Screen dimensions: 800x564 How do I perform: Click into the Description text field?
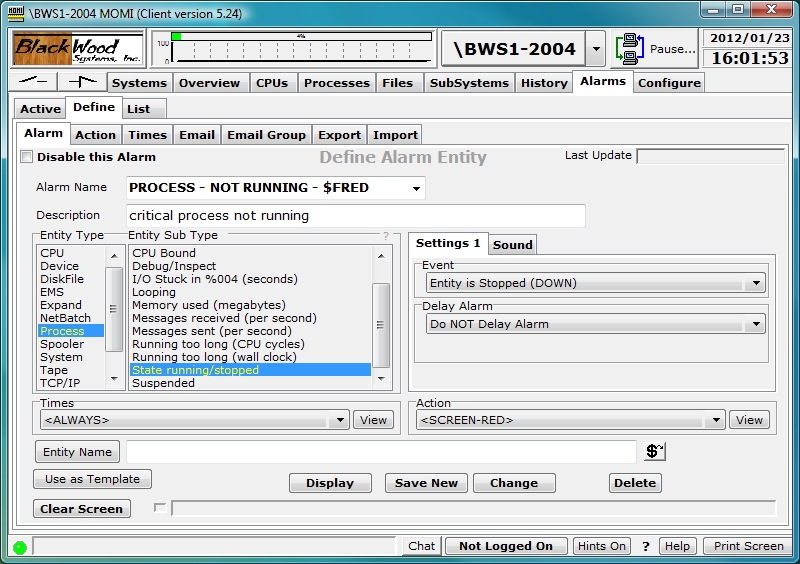point(355,216)
